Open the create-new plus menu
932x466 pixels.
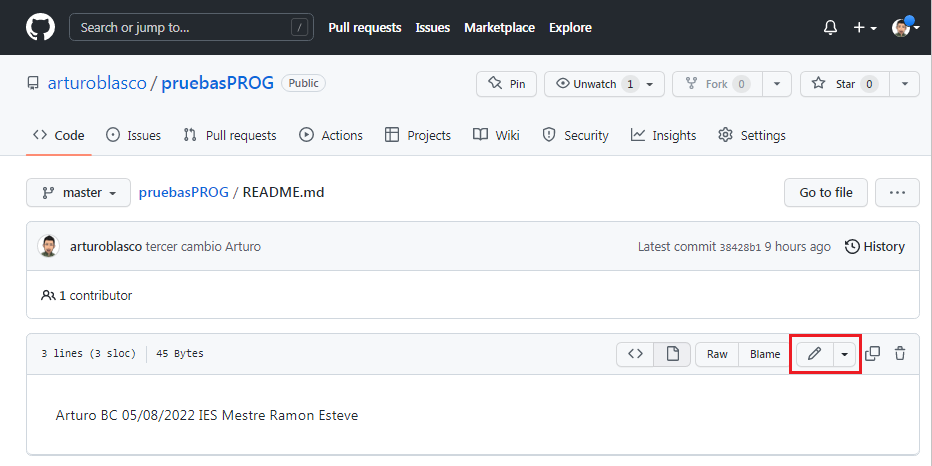click(865, 28)
